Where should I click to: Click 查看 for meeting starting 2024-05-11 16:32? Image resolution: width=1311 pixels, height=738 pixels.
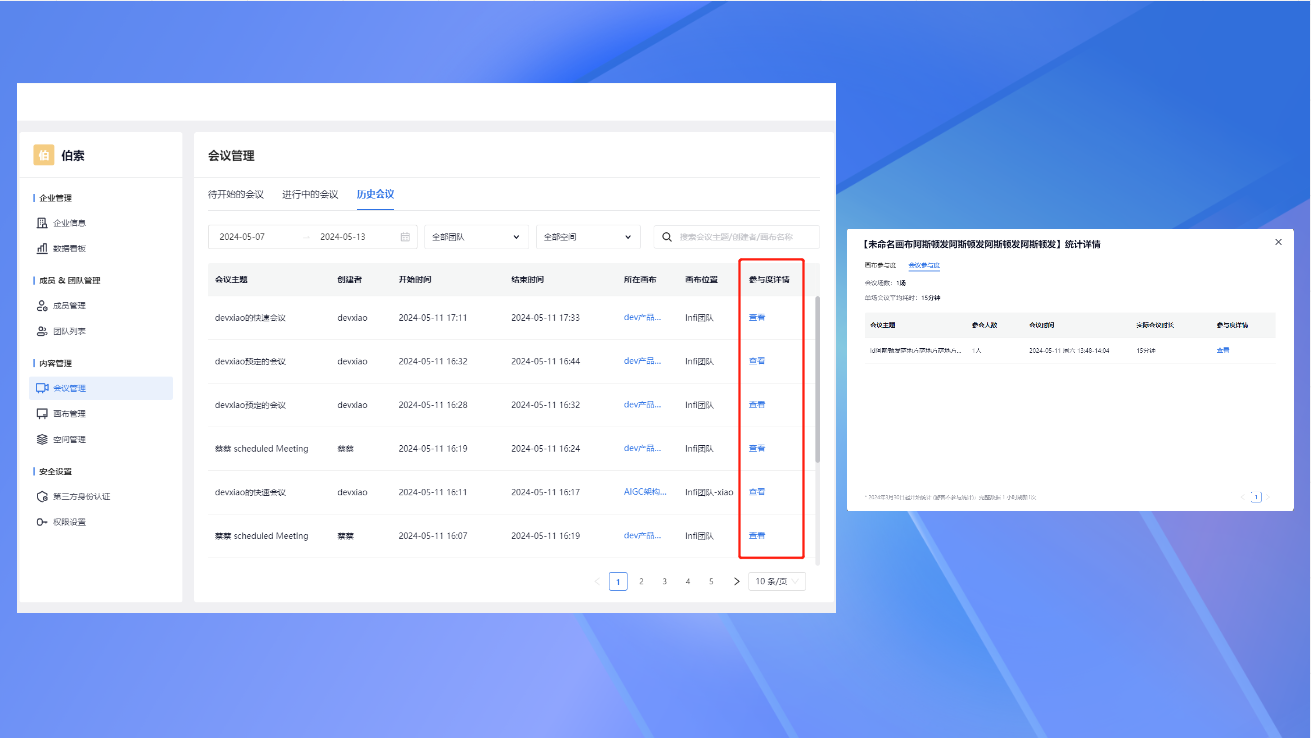click(757, 361)
